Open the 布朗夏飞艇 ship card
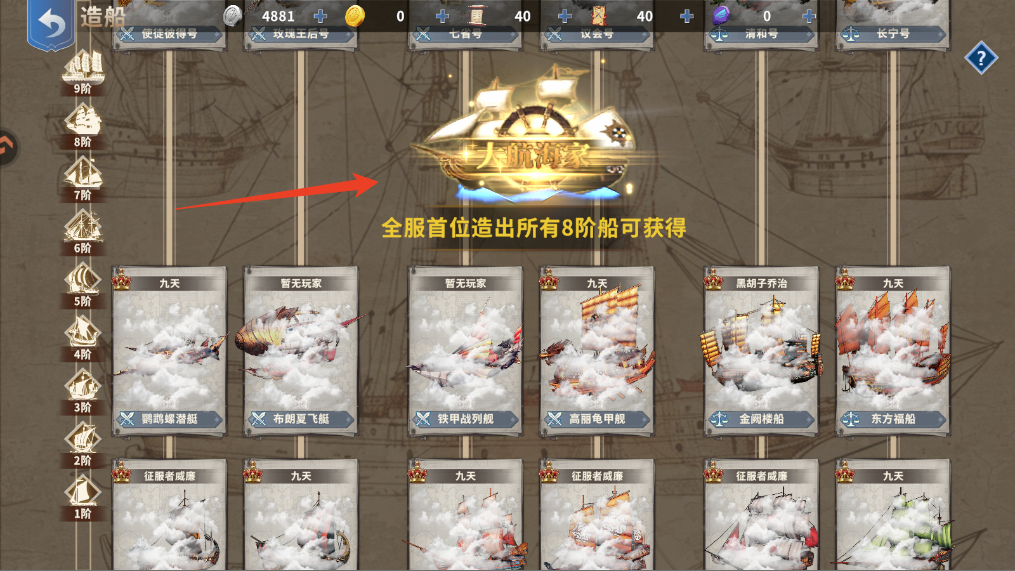The image size is (1015, 571). [301, 351]
